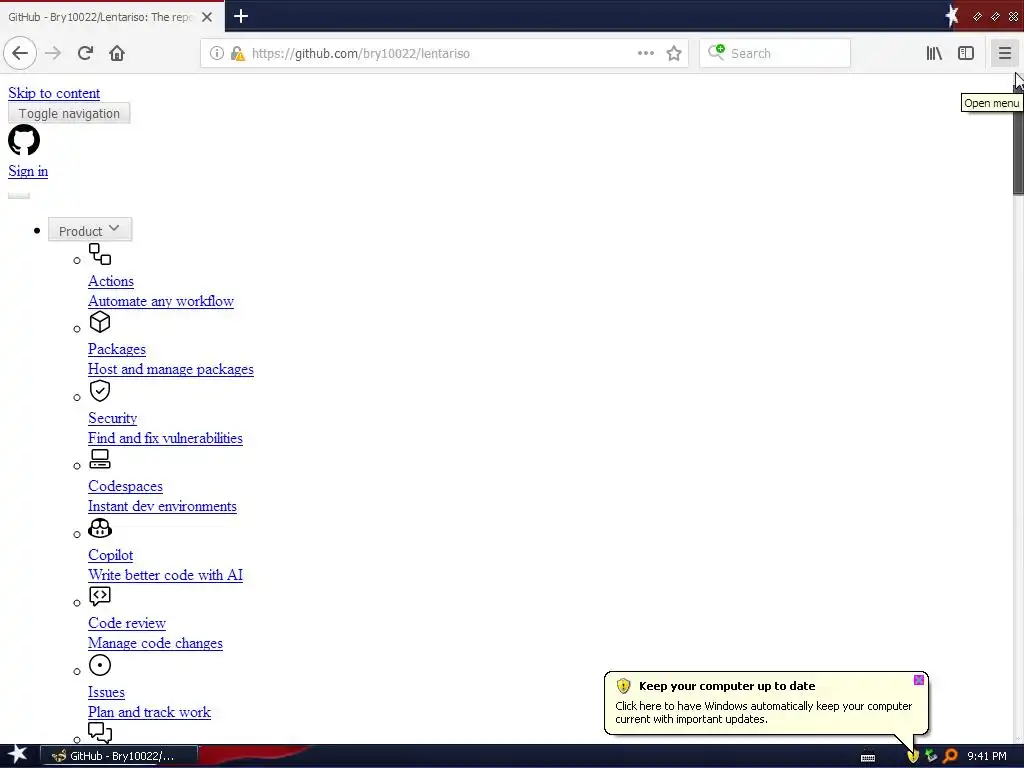Screen dimensions: 1024x768
Task: Open the Codespaces link
Action: click(125, 487)
